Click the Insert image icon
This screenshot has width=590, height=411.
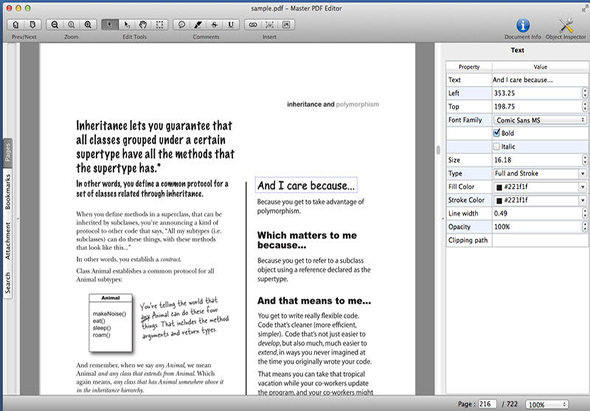[x=286, y=25]
